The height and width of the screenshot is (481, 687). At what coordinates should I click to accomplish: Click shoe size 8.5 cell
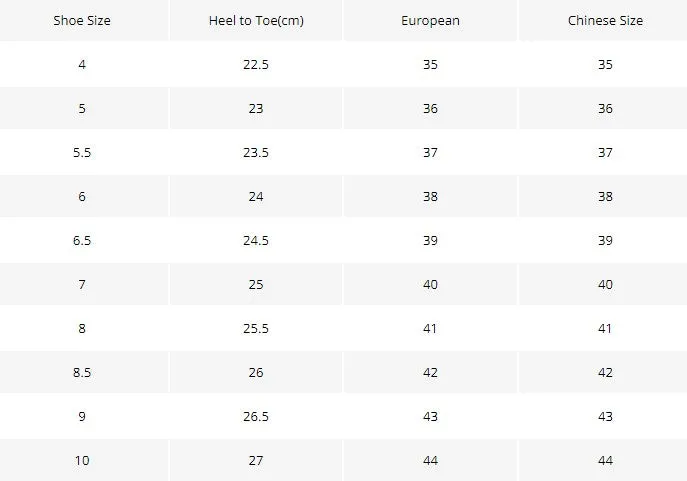82,372
